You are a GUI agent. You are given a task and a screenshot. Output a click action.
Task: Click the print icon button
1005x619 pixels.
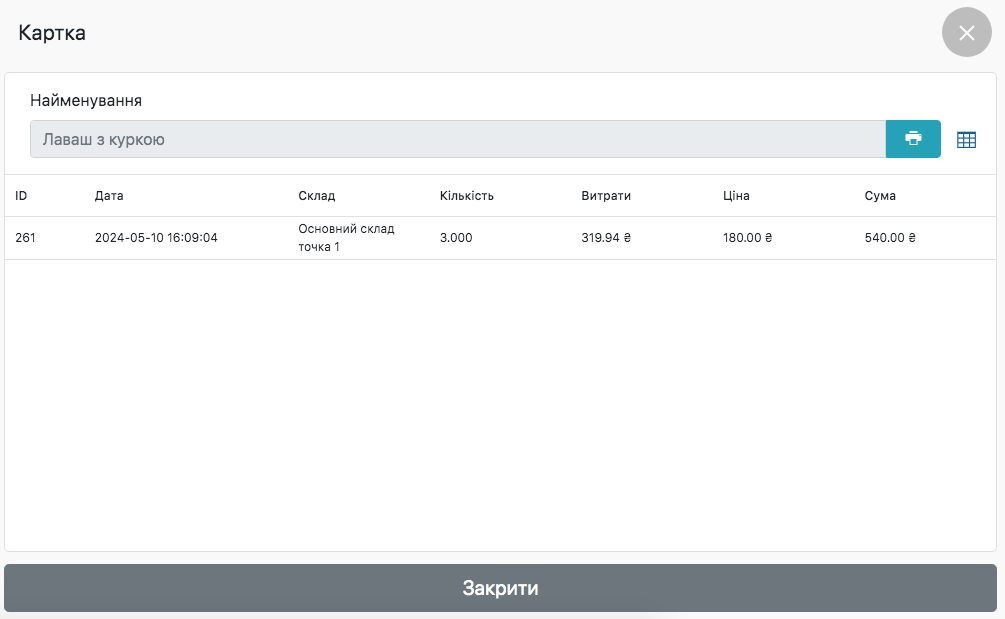[913, 139]
